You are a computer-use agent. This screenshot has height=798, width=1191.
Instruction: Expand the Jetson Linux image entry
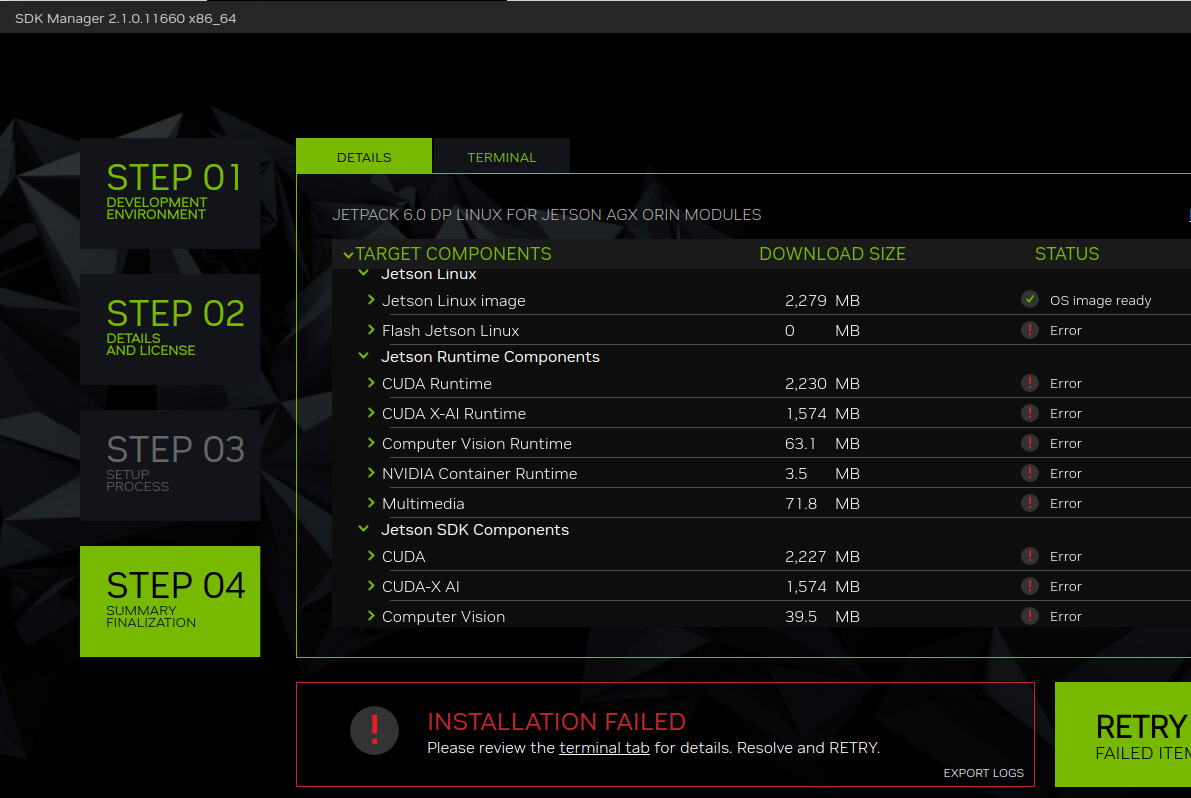(x=370, y=300)
